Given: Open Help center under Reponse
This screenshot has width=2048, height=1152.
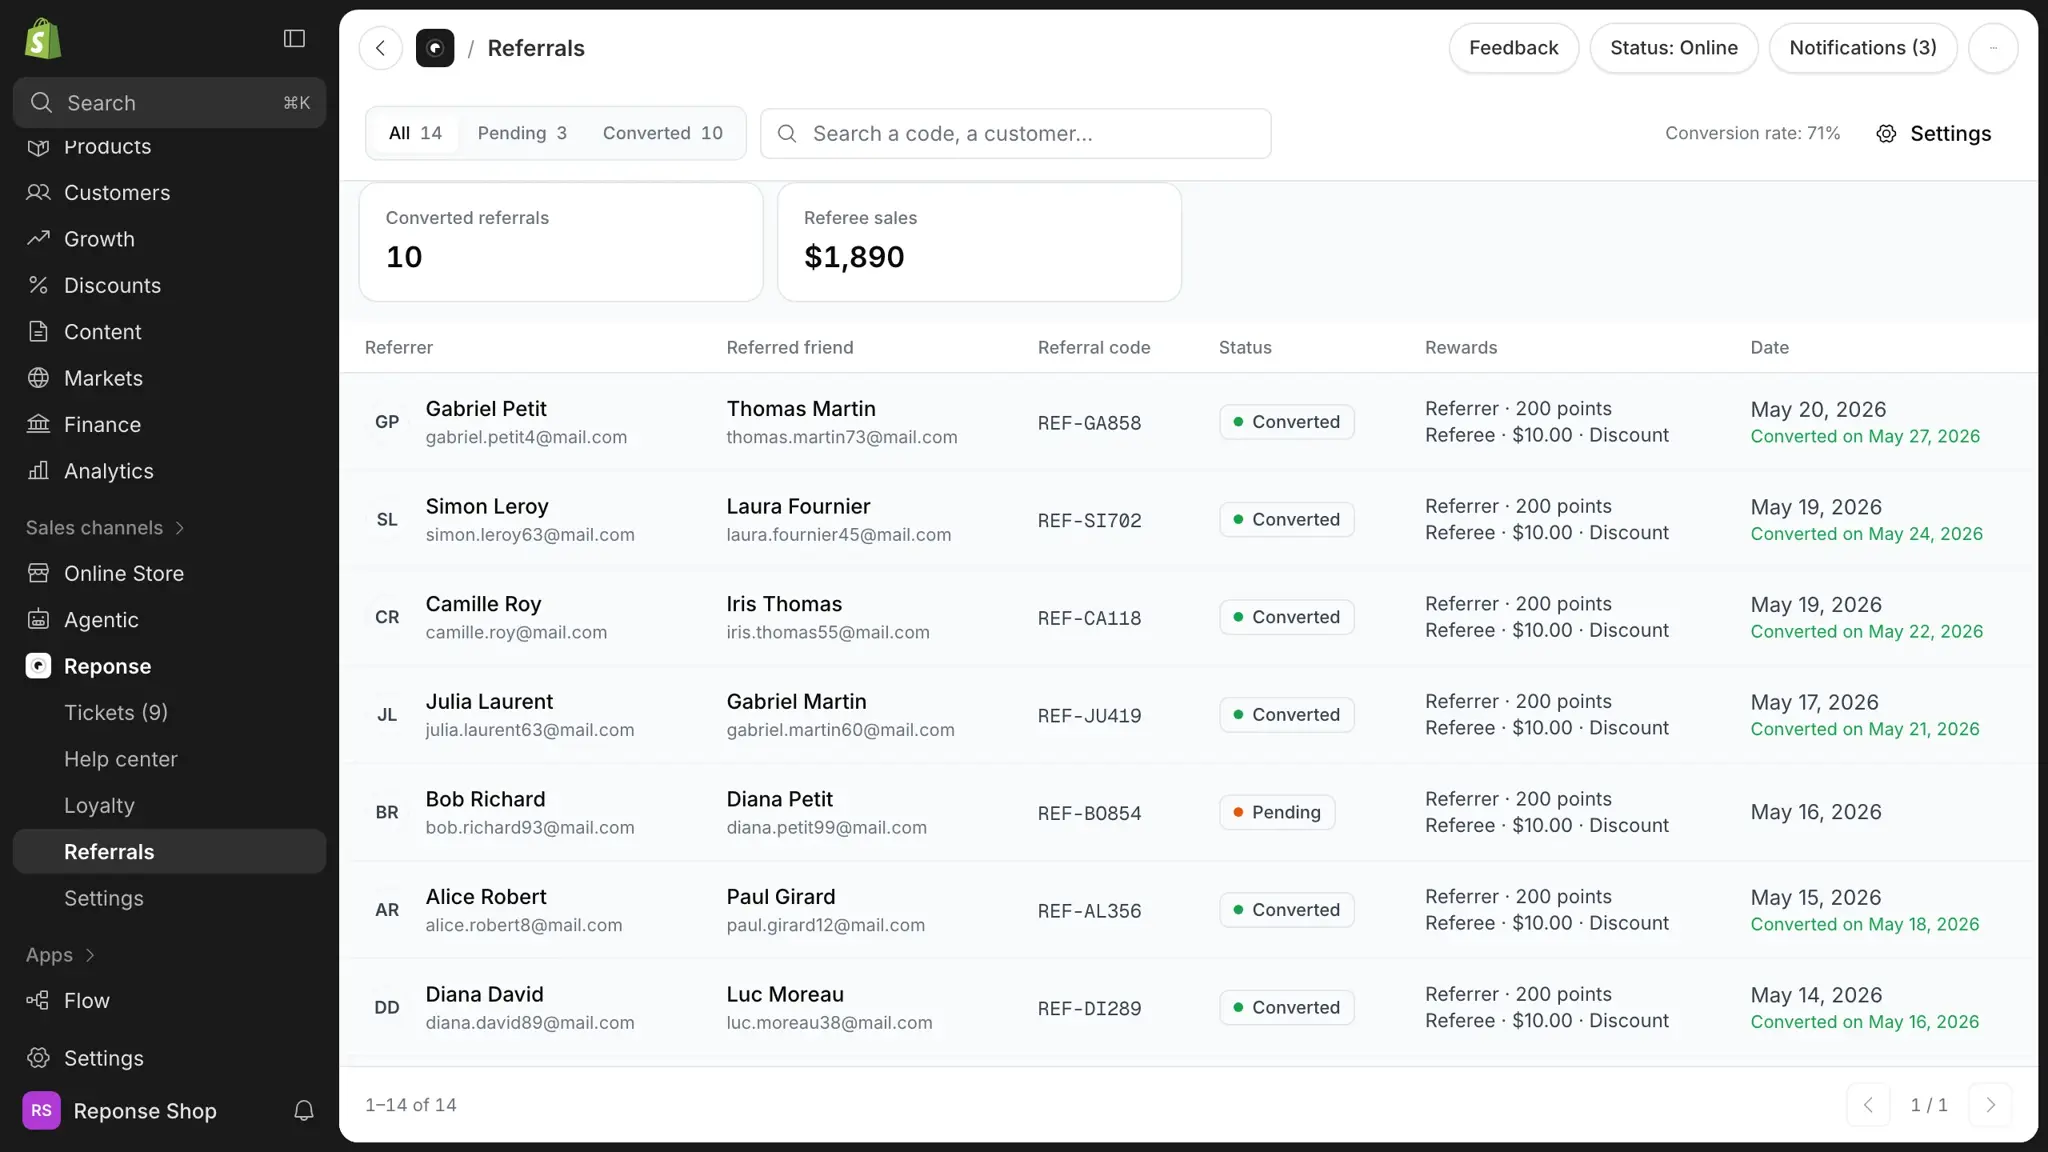Looking at the screenshot, I should [x=169, y=759].
